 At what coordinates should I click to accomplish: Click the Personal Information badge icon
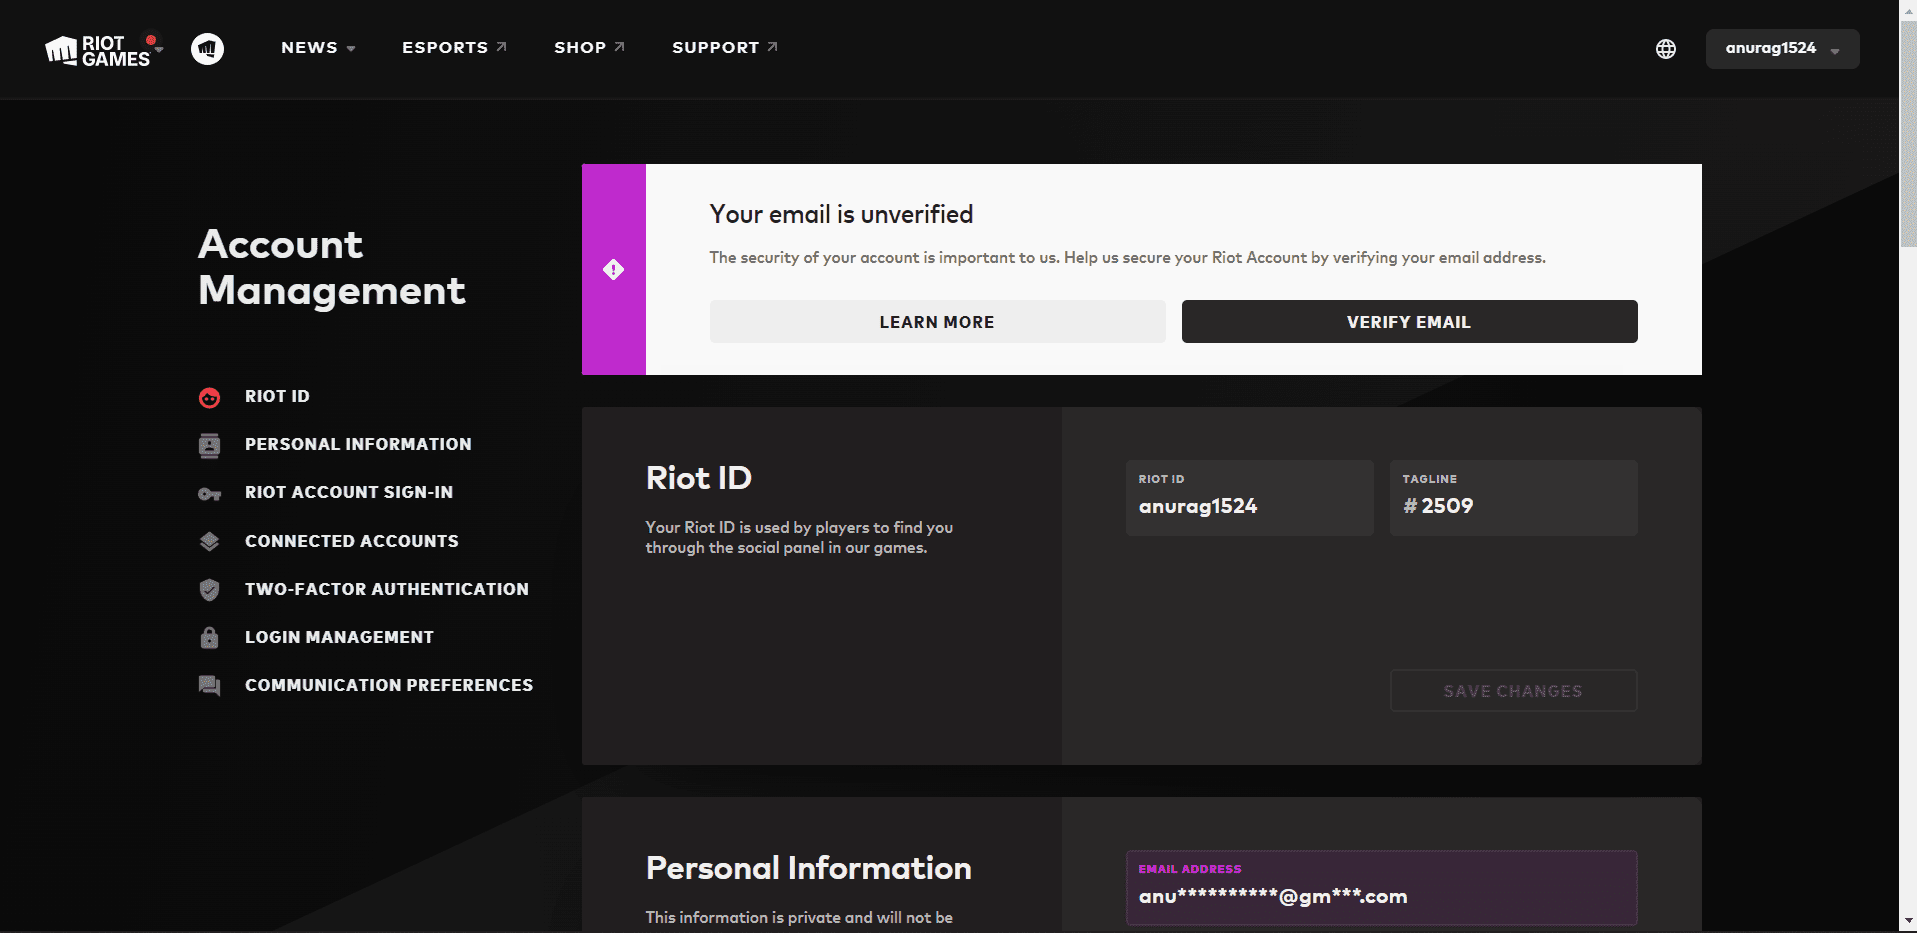pos(209,445)
